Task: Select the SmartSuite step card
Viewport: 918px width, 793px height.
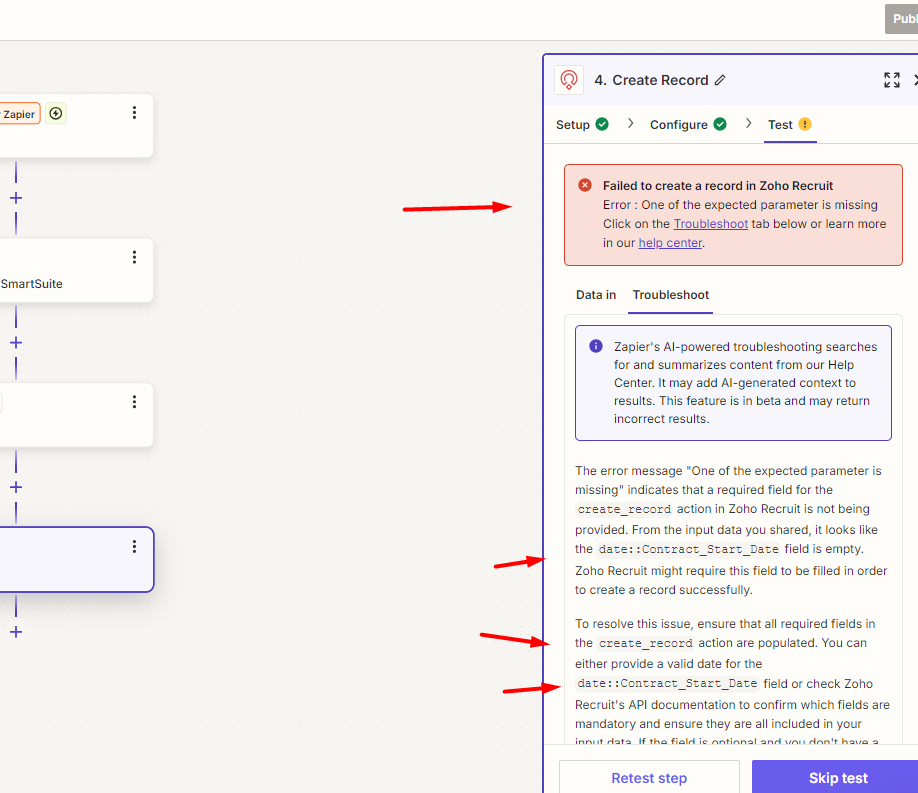Action: [x=76, y=271]
